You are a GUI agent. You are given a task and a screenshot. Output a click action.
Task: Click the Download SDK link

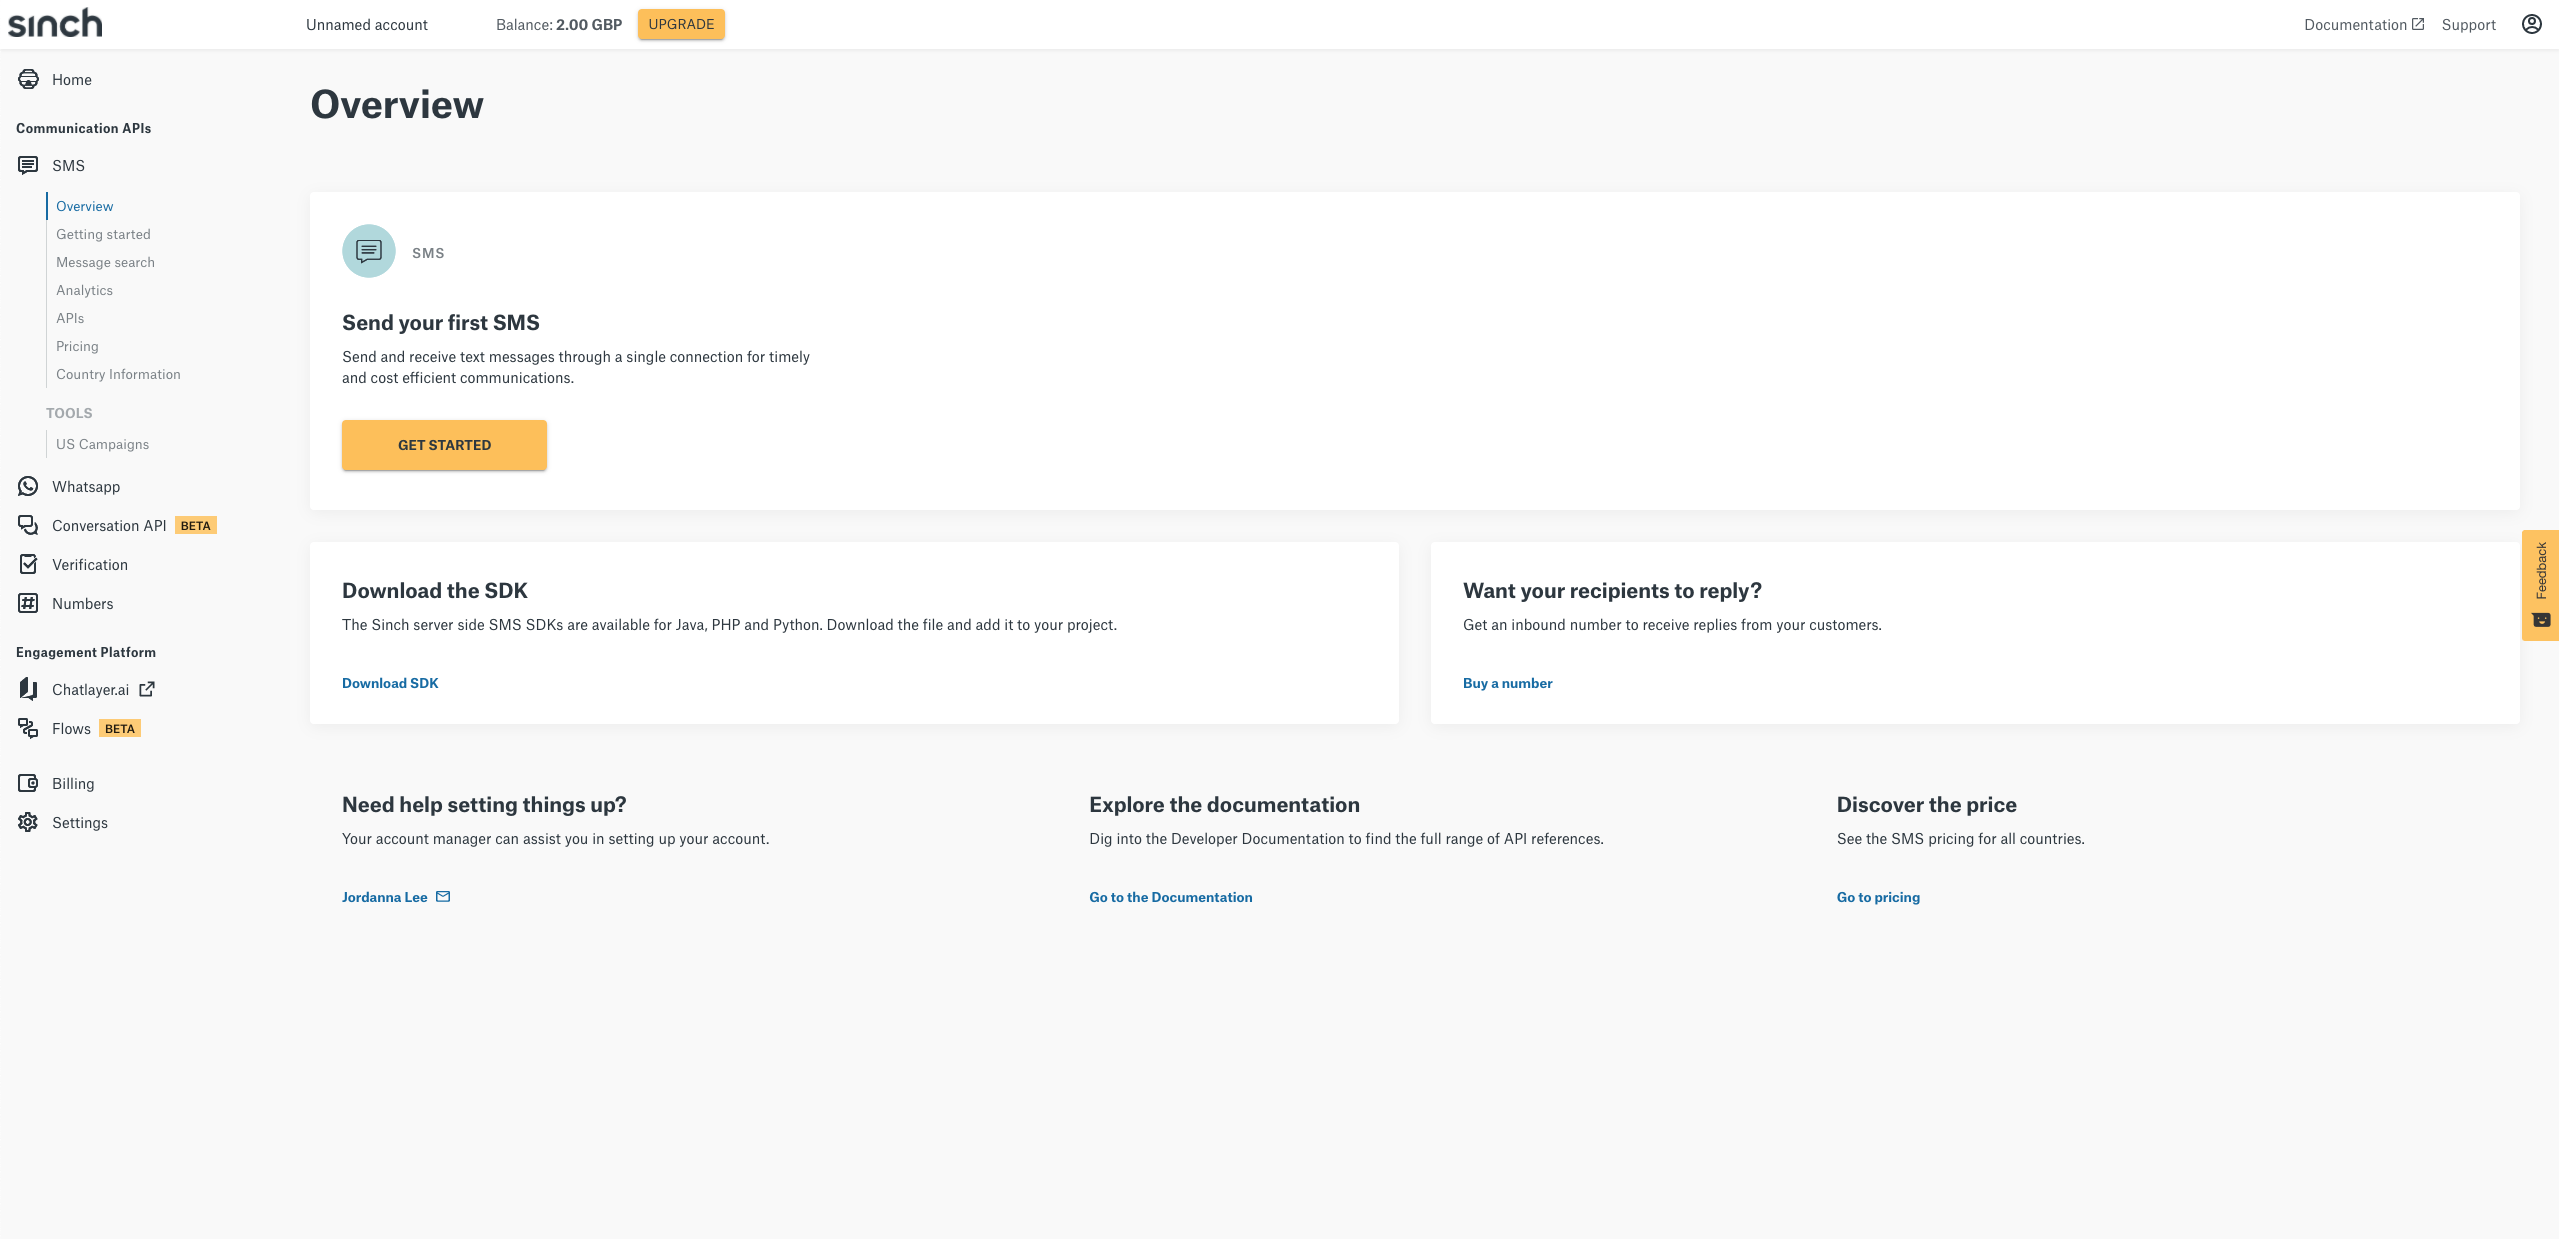(390, 683)
